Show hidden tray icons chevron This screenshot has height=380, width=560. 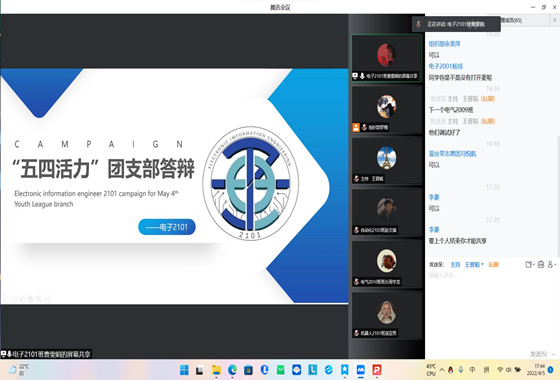[x=442, y=370]
